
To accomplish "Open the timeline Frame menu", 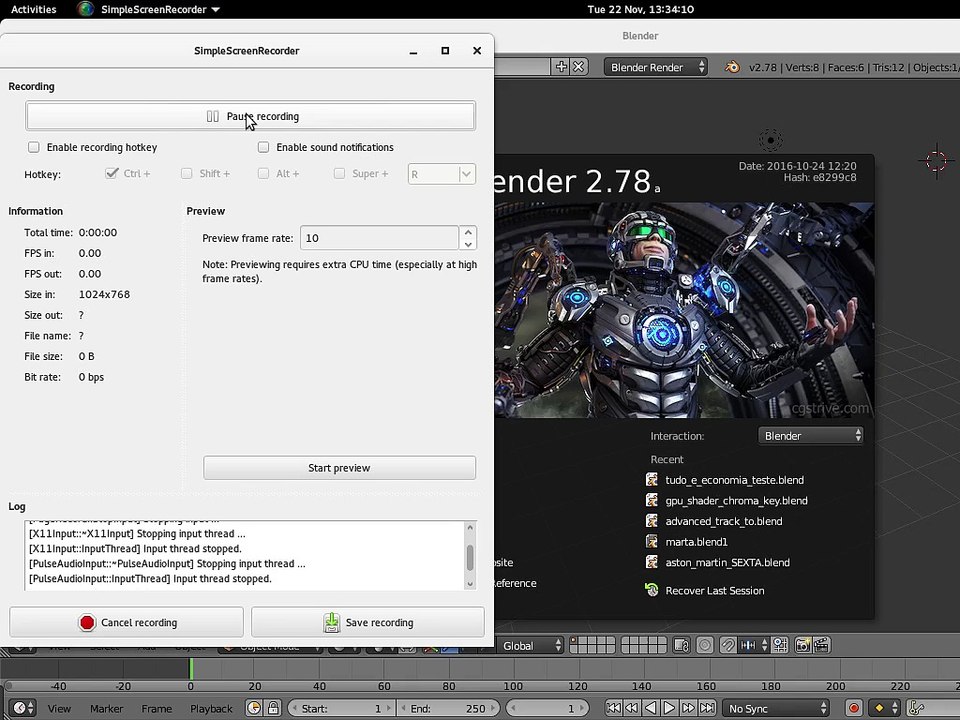I will pos(157,708).
